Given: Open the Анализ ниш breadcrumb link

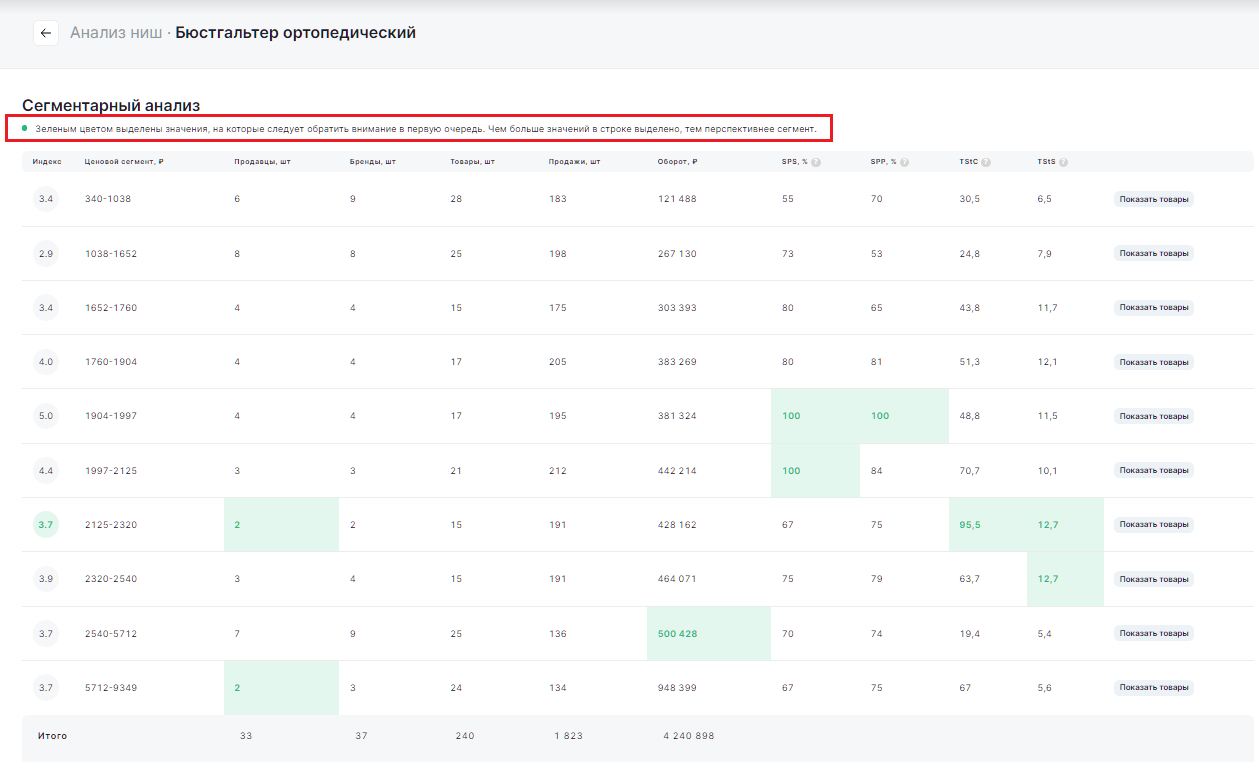Looking at the screenshot, I should (116, 33).
